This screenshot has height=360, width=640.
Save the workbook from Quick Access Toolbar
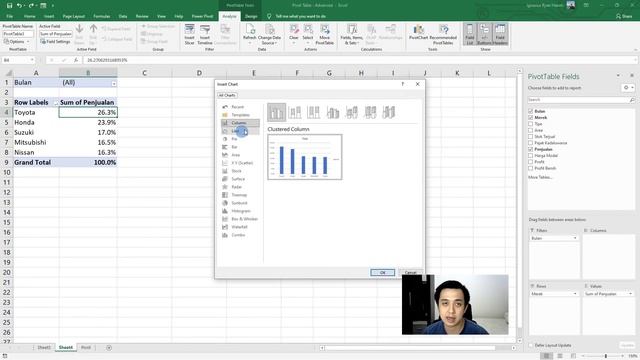9,5
